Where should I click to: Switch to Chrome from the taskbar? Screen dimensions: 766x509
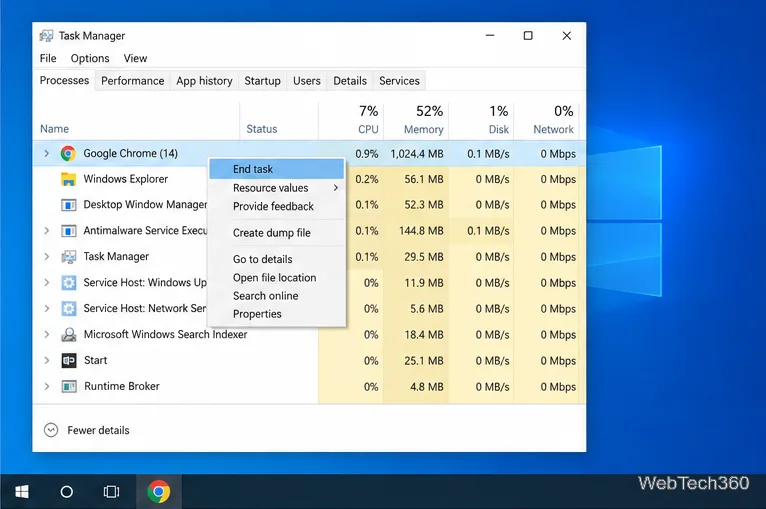click(159, 491)
